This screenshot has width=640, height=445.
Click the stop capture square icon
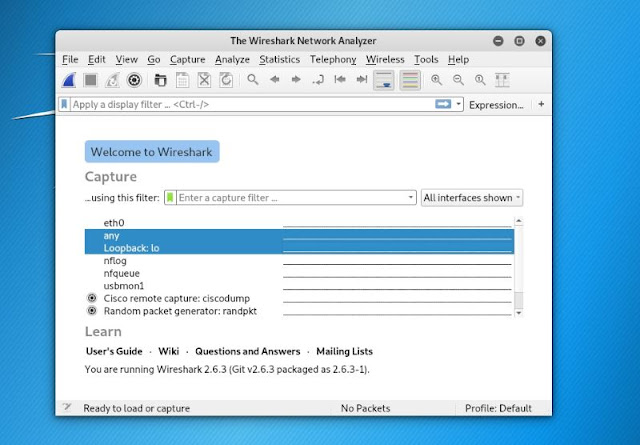pyautogui.click(x=91, y=80)
